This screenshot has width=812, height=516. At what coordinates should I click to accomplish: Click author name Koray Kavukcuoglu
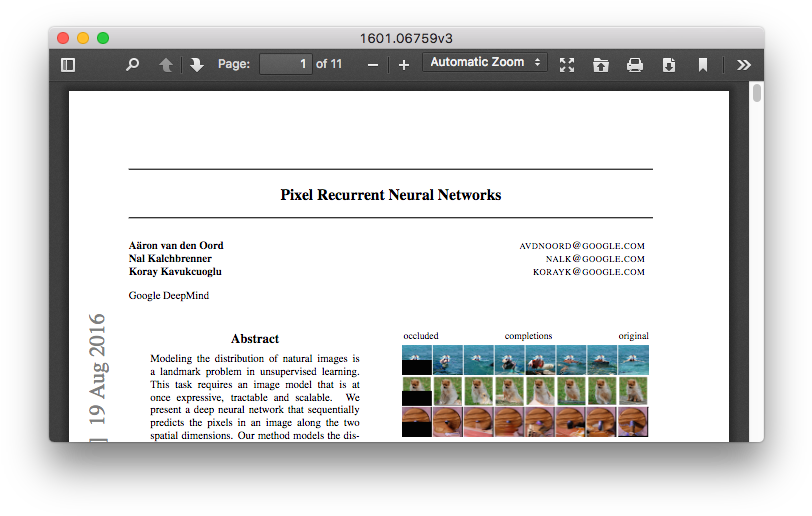point(175,271)
